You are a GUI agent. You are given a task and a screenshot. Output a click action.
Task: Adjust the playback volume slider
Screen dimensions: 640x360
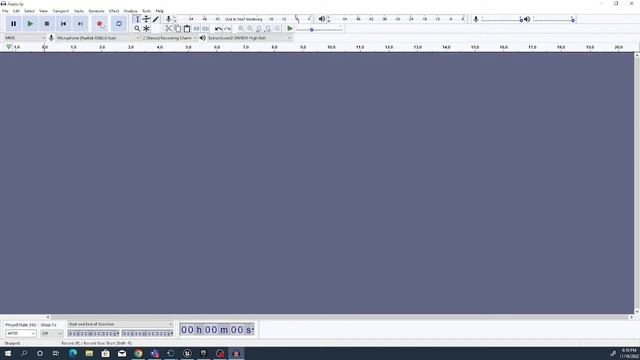[553, 20]
